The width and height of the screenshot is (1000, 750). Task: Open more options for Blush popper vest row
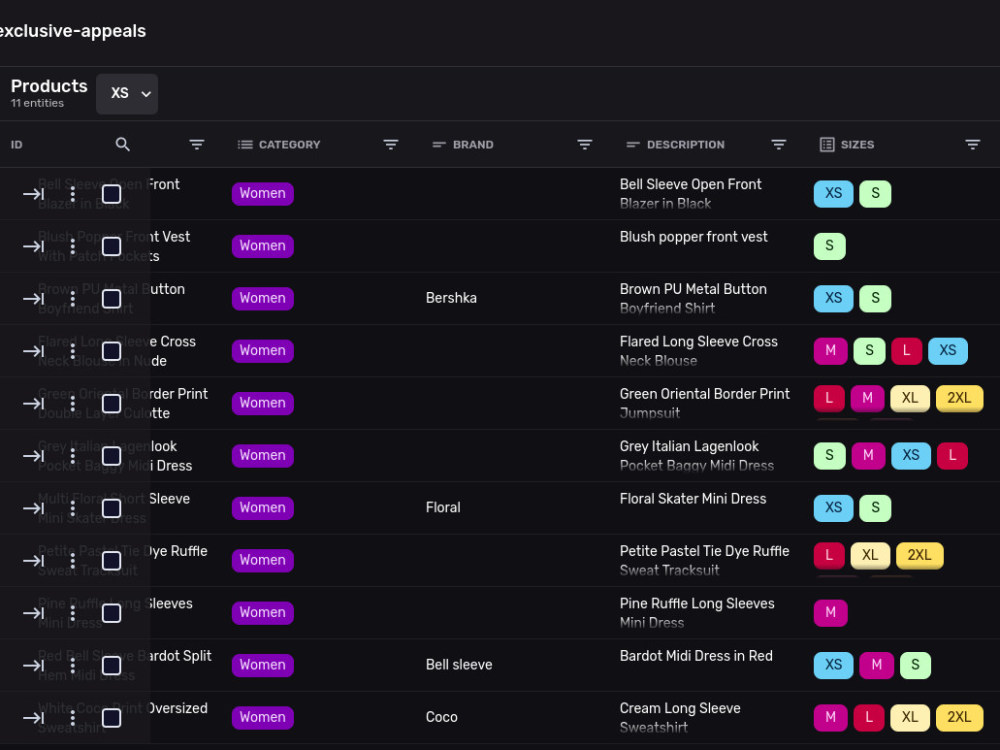[73, 246]
